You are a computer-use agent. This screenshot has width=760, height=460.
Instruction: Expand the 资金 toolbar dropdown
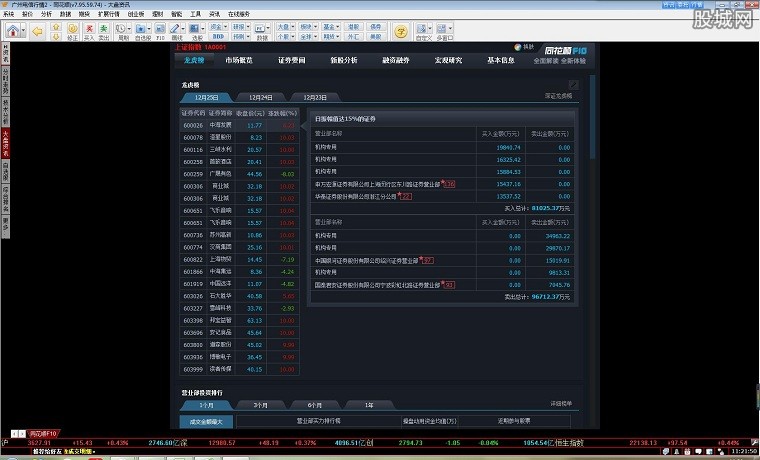point(218,27)
